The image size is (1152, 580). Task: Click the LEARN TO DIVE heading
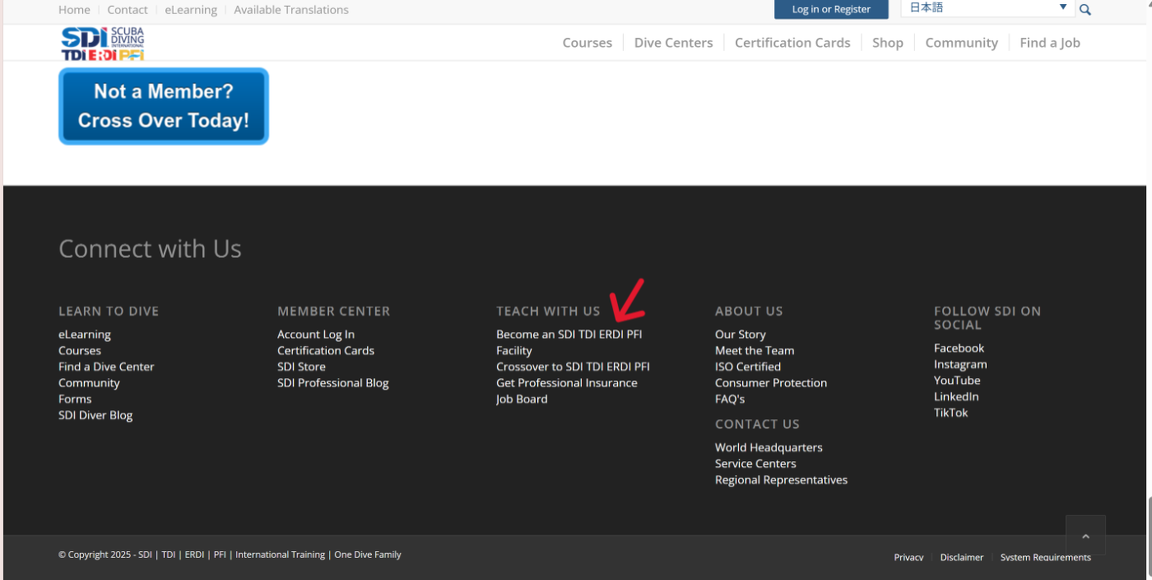(x=109, y=312)
